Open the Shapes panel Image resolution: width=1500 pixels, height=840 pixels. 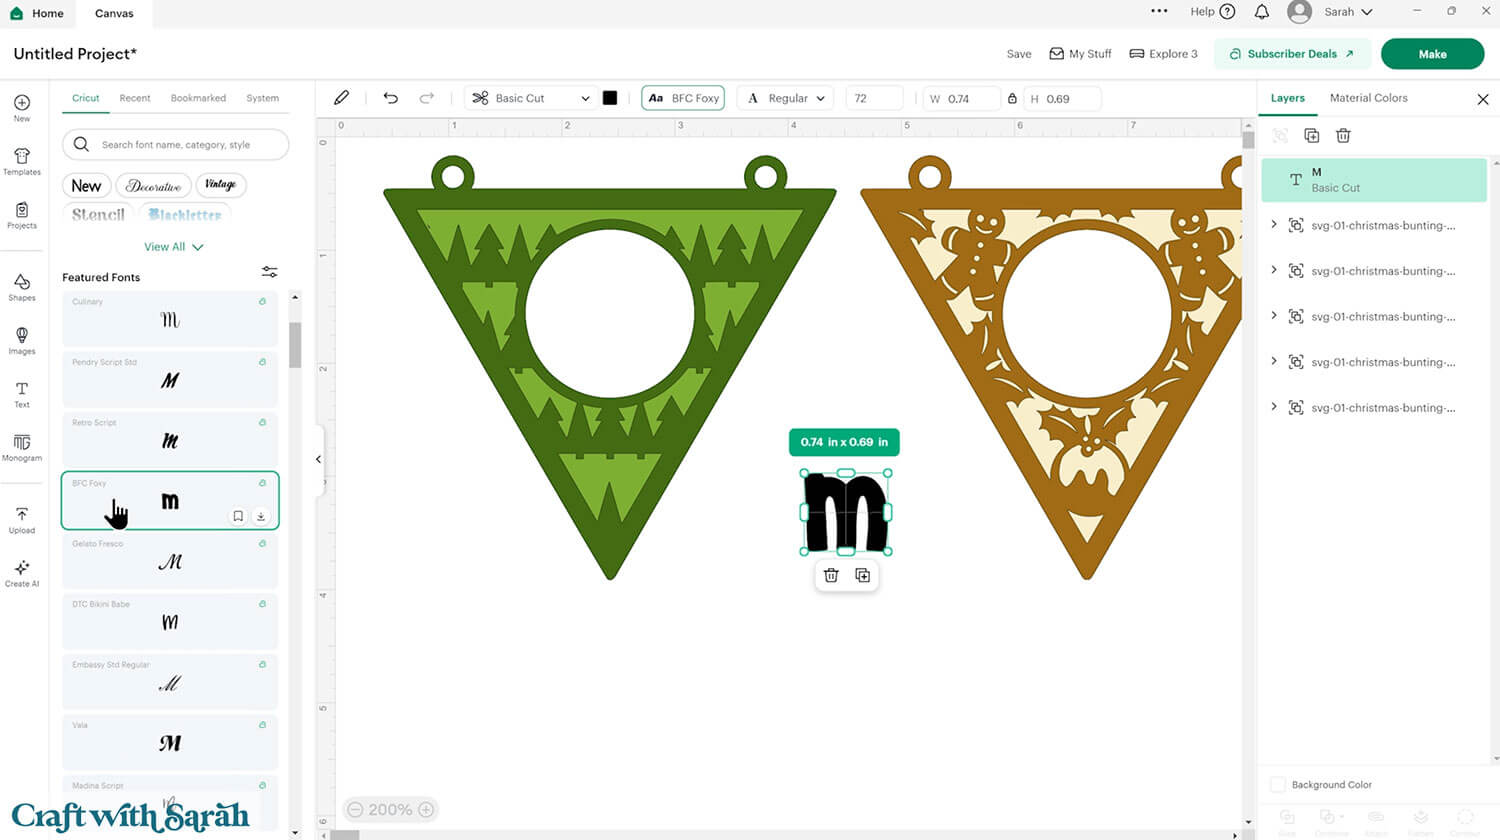21,287
